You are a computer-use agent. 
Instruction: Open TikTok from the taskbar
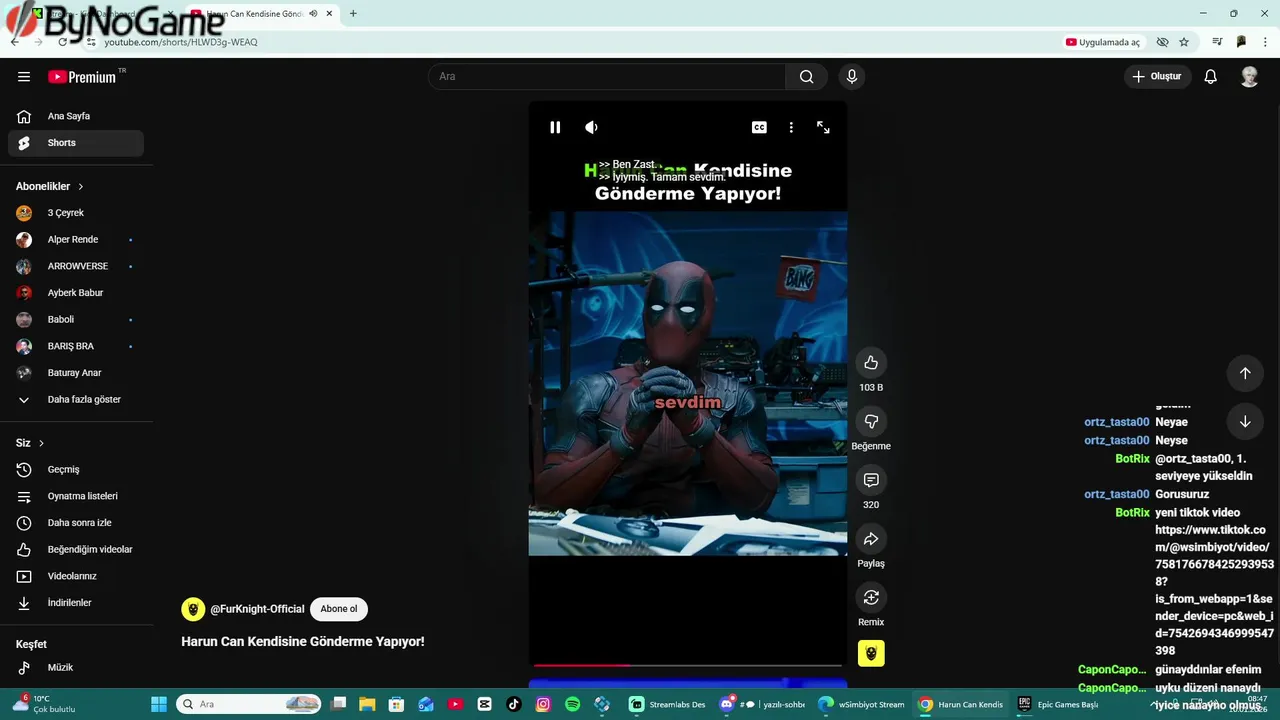tap(514, 704)
